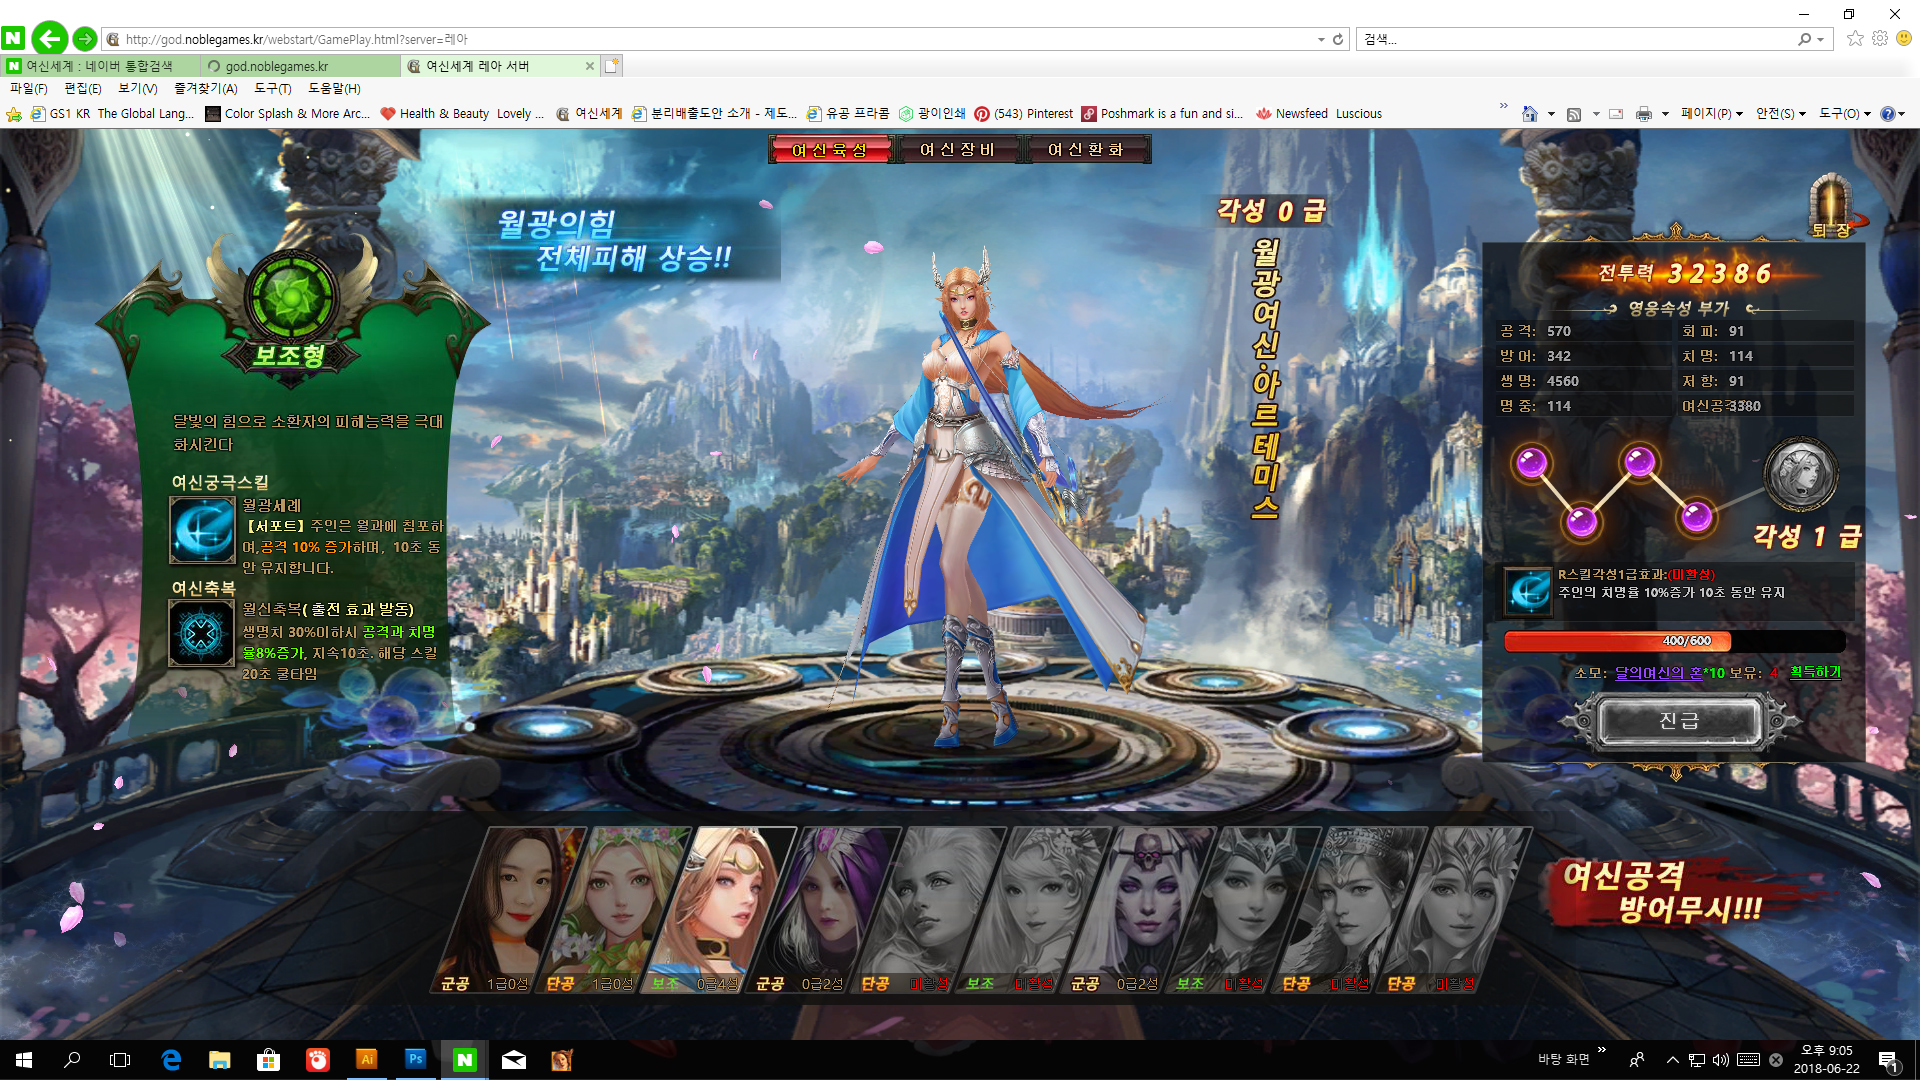Open the 편집(E) menu
The width and height of the screenshot is (1920, 1080).
pyautogui.click(x=83, y=89)
